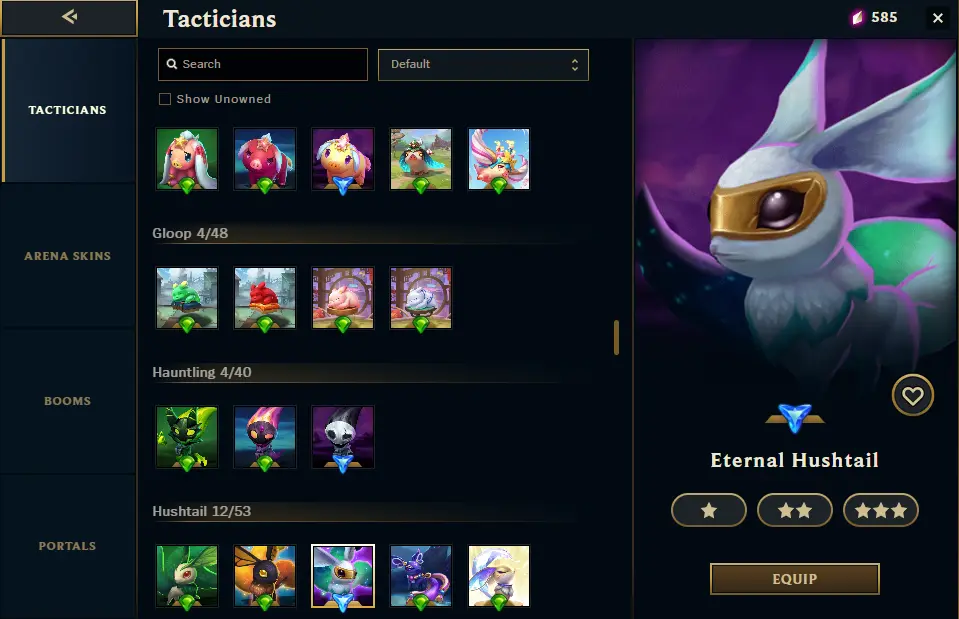Select the green frog Gloop tactician

coord(187,298)
